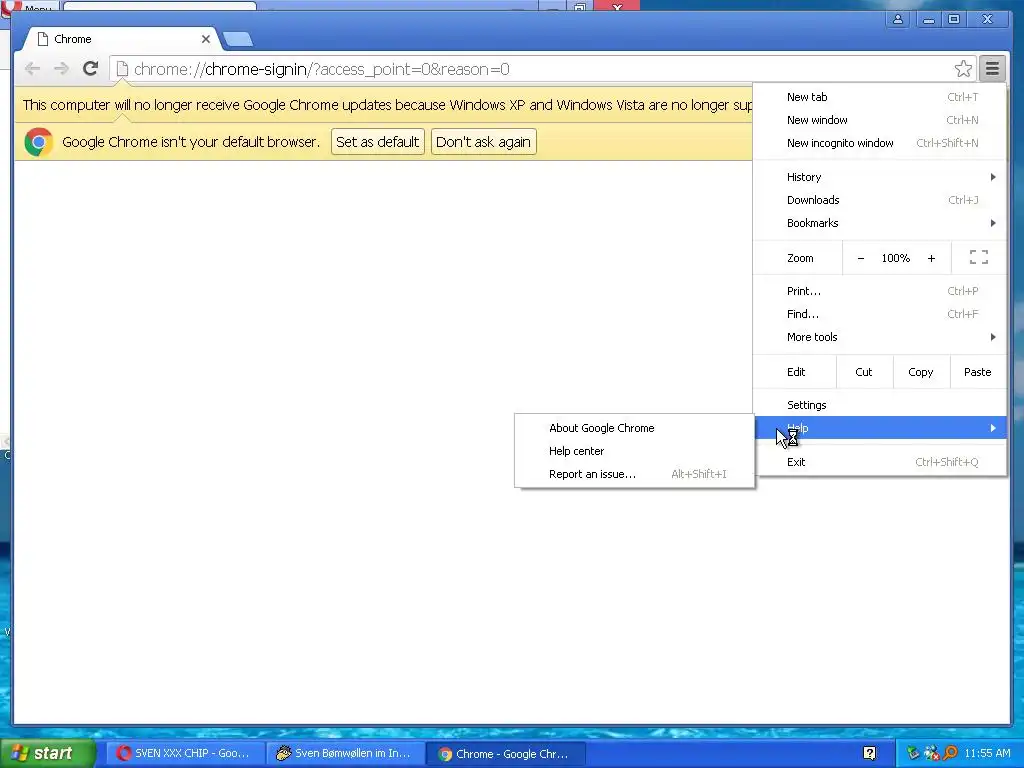1024x768 pixels.
Task: Choose Find from the menu
Action: pyautogui.click(x=880, y=314)
